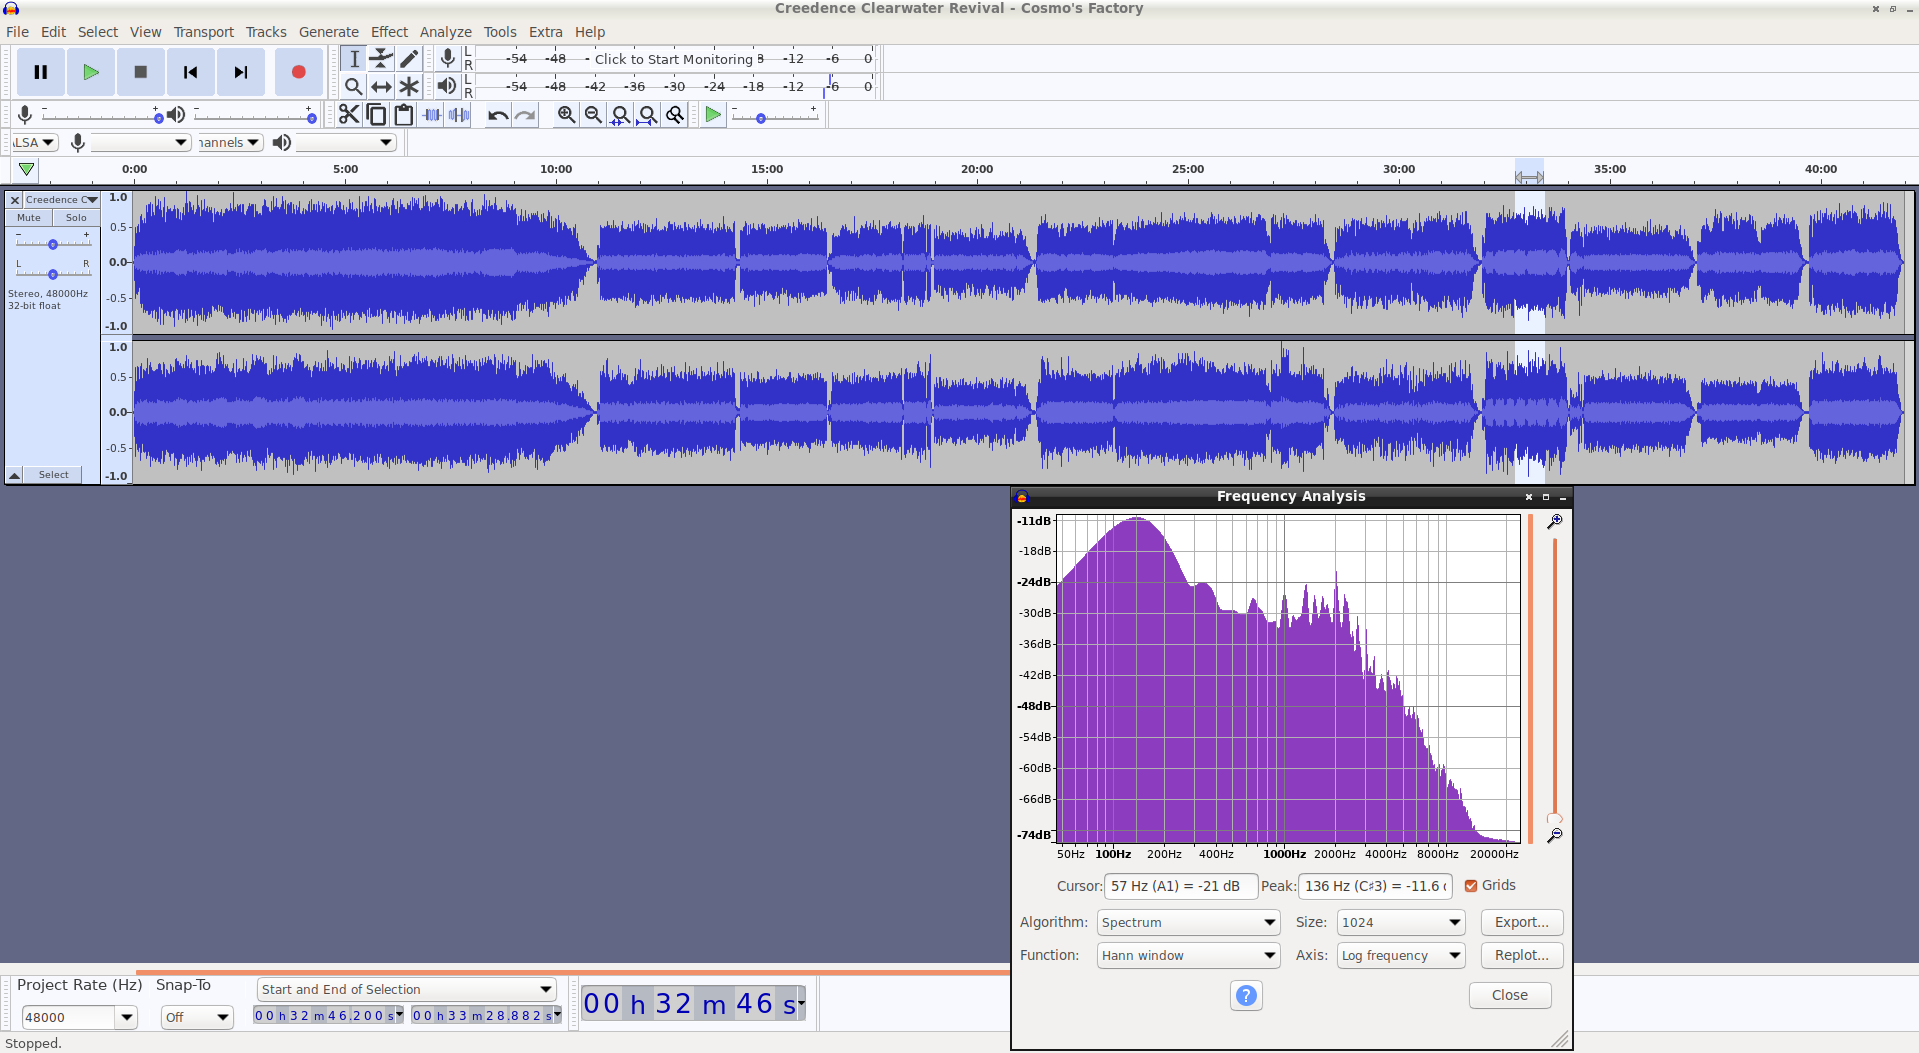1919x1053 pixels.
Task: Click to Start Monitoring meter
Action: (x=674, y=59)
